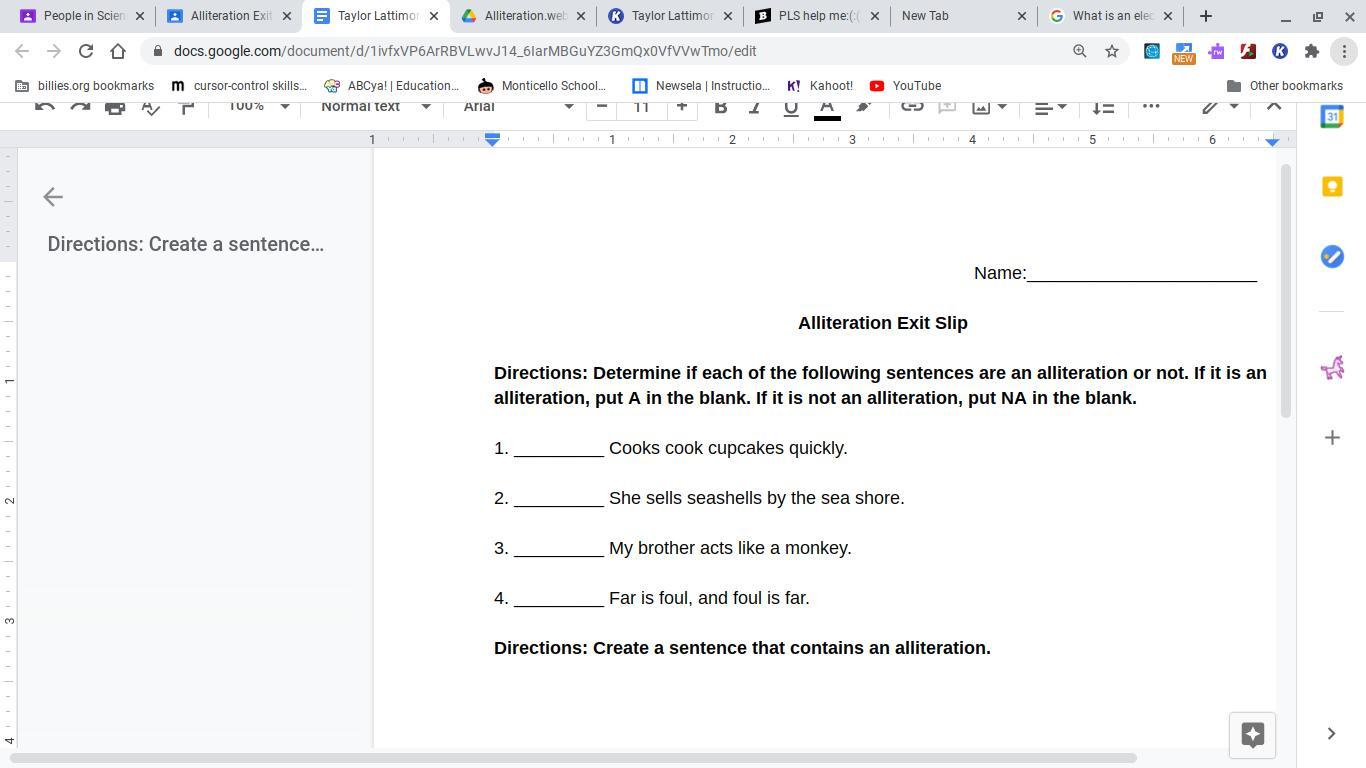
Task: Hide the menus with up chevron
Action: 1273,106
